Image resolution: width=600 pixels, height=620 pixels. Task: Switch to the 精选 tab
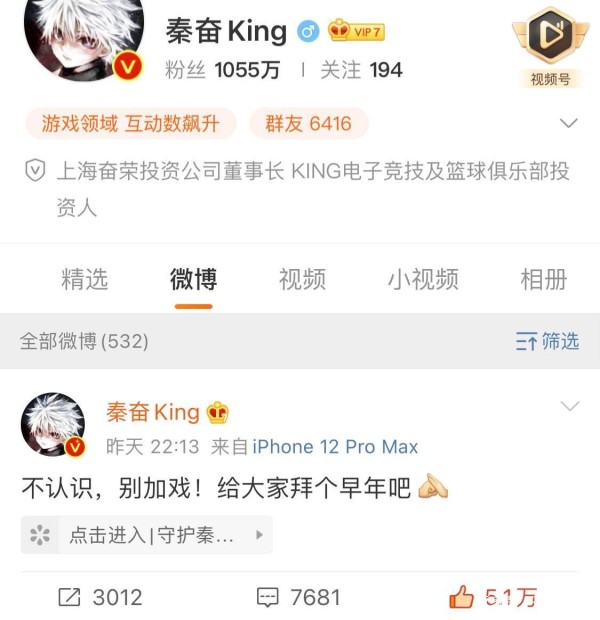coord(85,279)
